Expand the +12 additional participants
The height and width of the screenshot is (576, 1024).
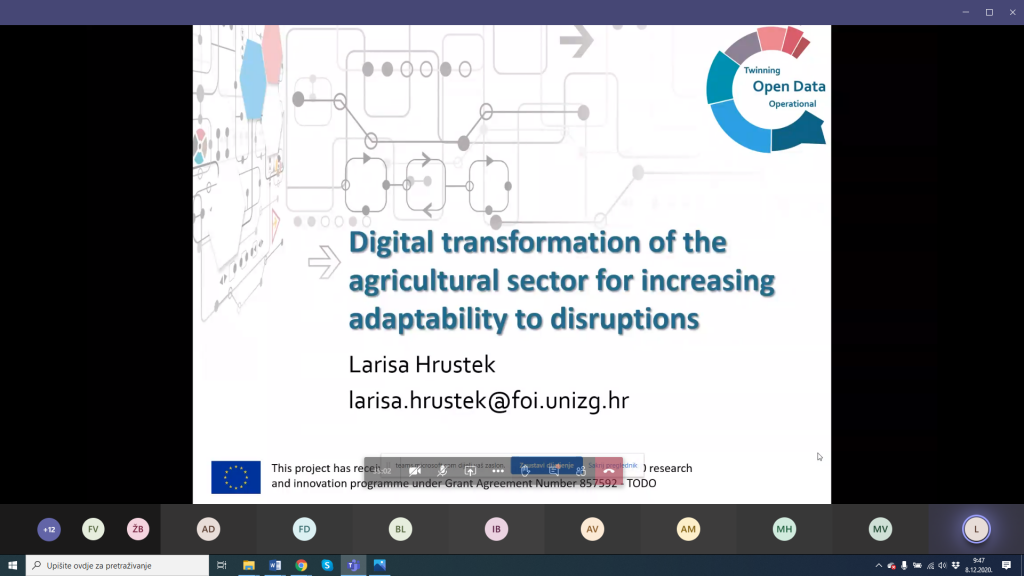click(48, 529)
